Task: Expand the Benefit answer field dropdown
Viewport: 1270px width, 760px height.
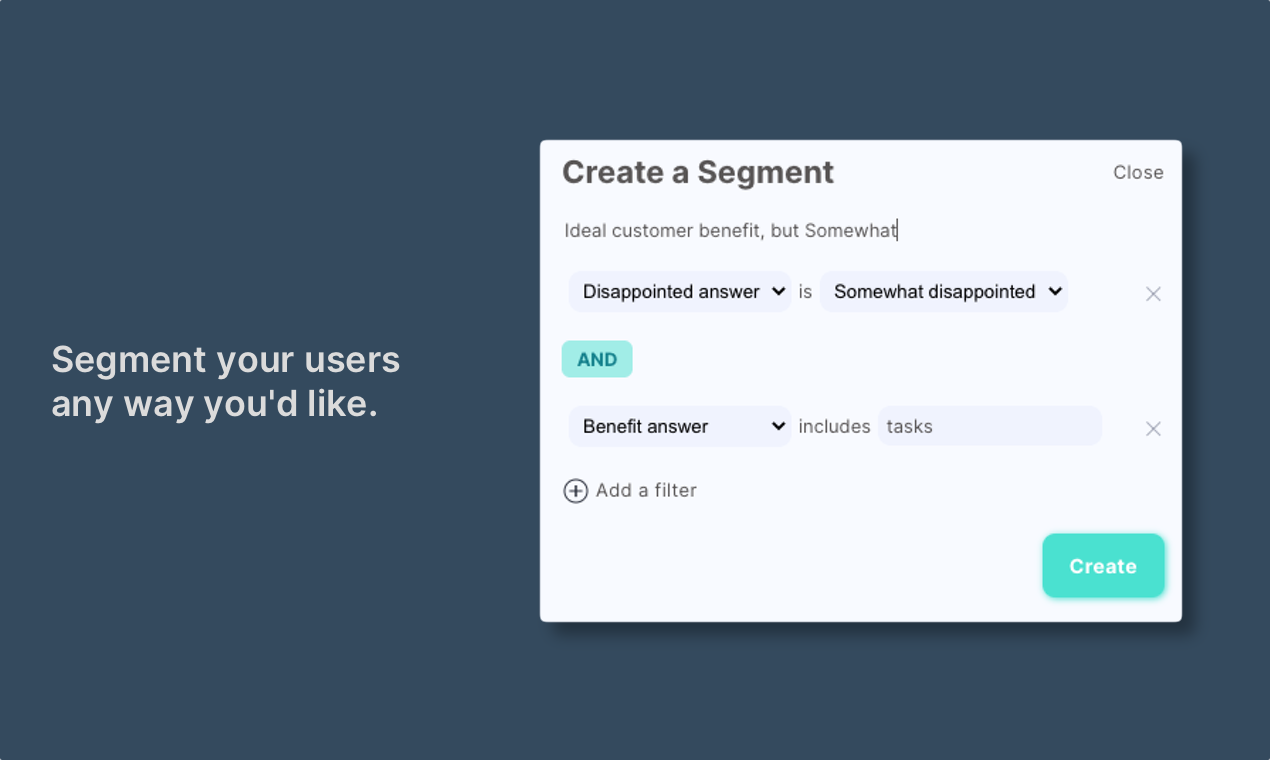Action: pyautogui.click(x=671, y=427)
